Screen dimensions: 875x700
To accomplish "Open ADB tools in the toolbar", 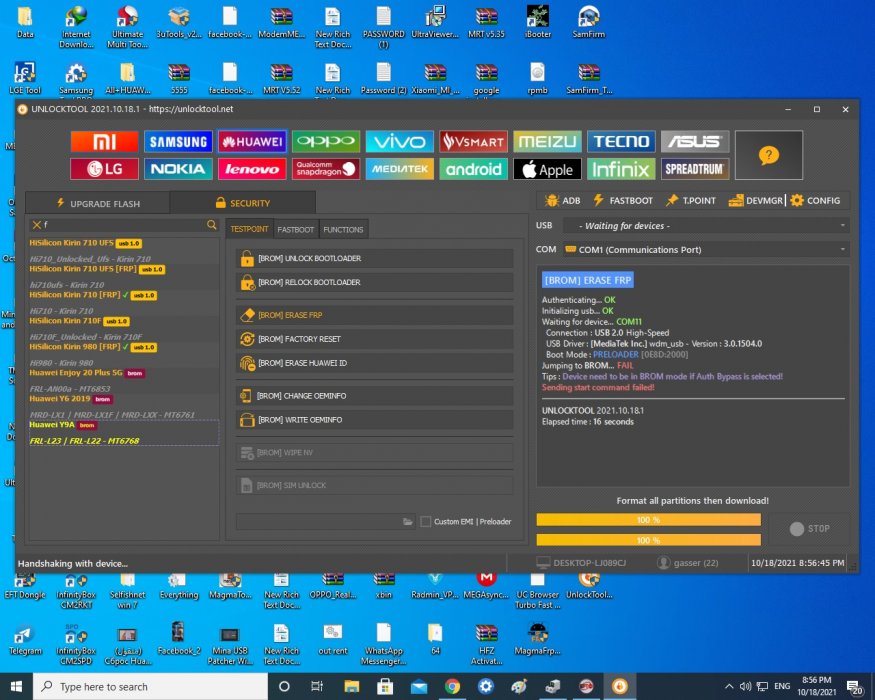I will (x=562, y=200).
